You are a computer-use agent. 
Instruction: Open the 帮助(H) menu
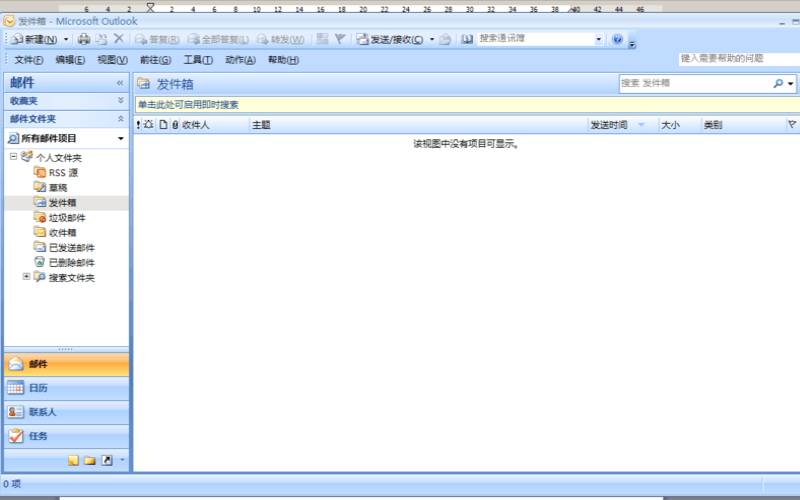283,60
